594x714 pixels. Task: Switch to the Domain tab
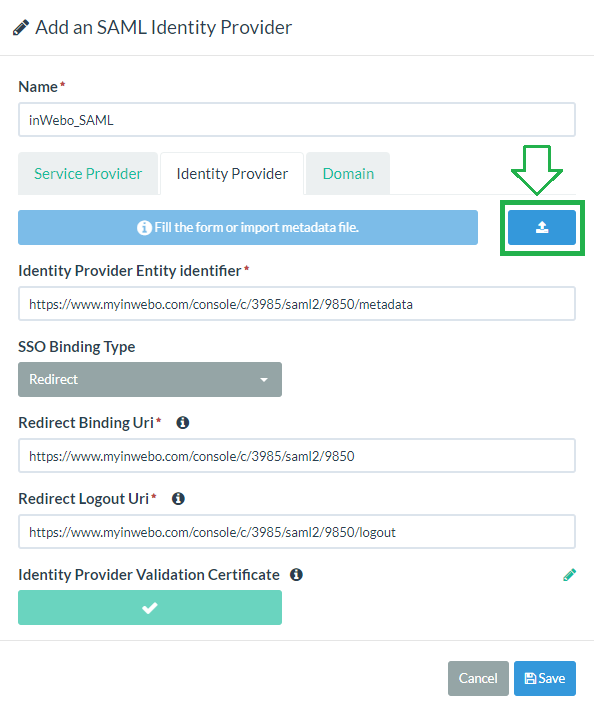(348, 173)
